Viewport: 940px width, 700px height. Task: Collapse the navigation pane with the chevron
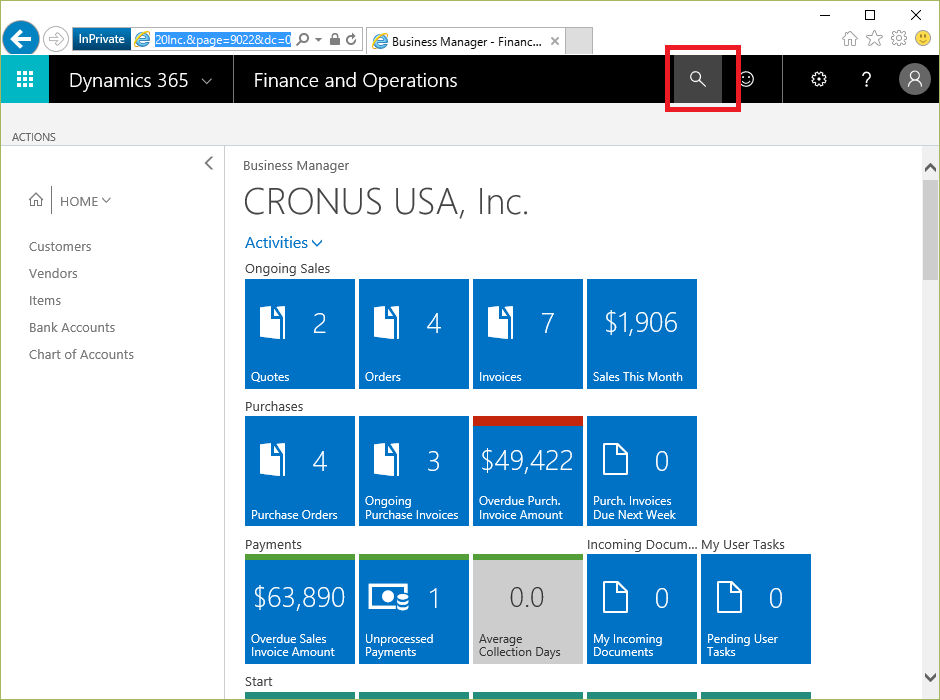[x=209, y=163]
